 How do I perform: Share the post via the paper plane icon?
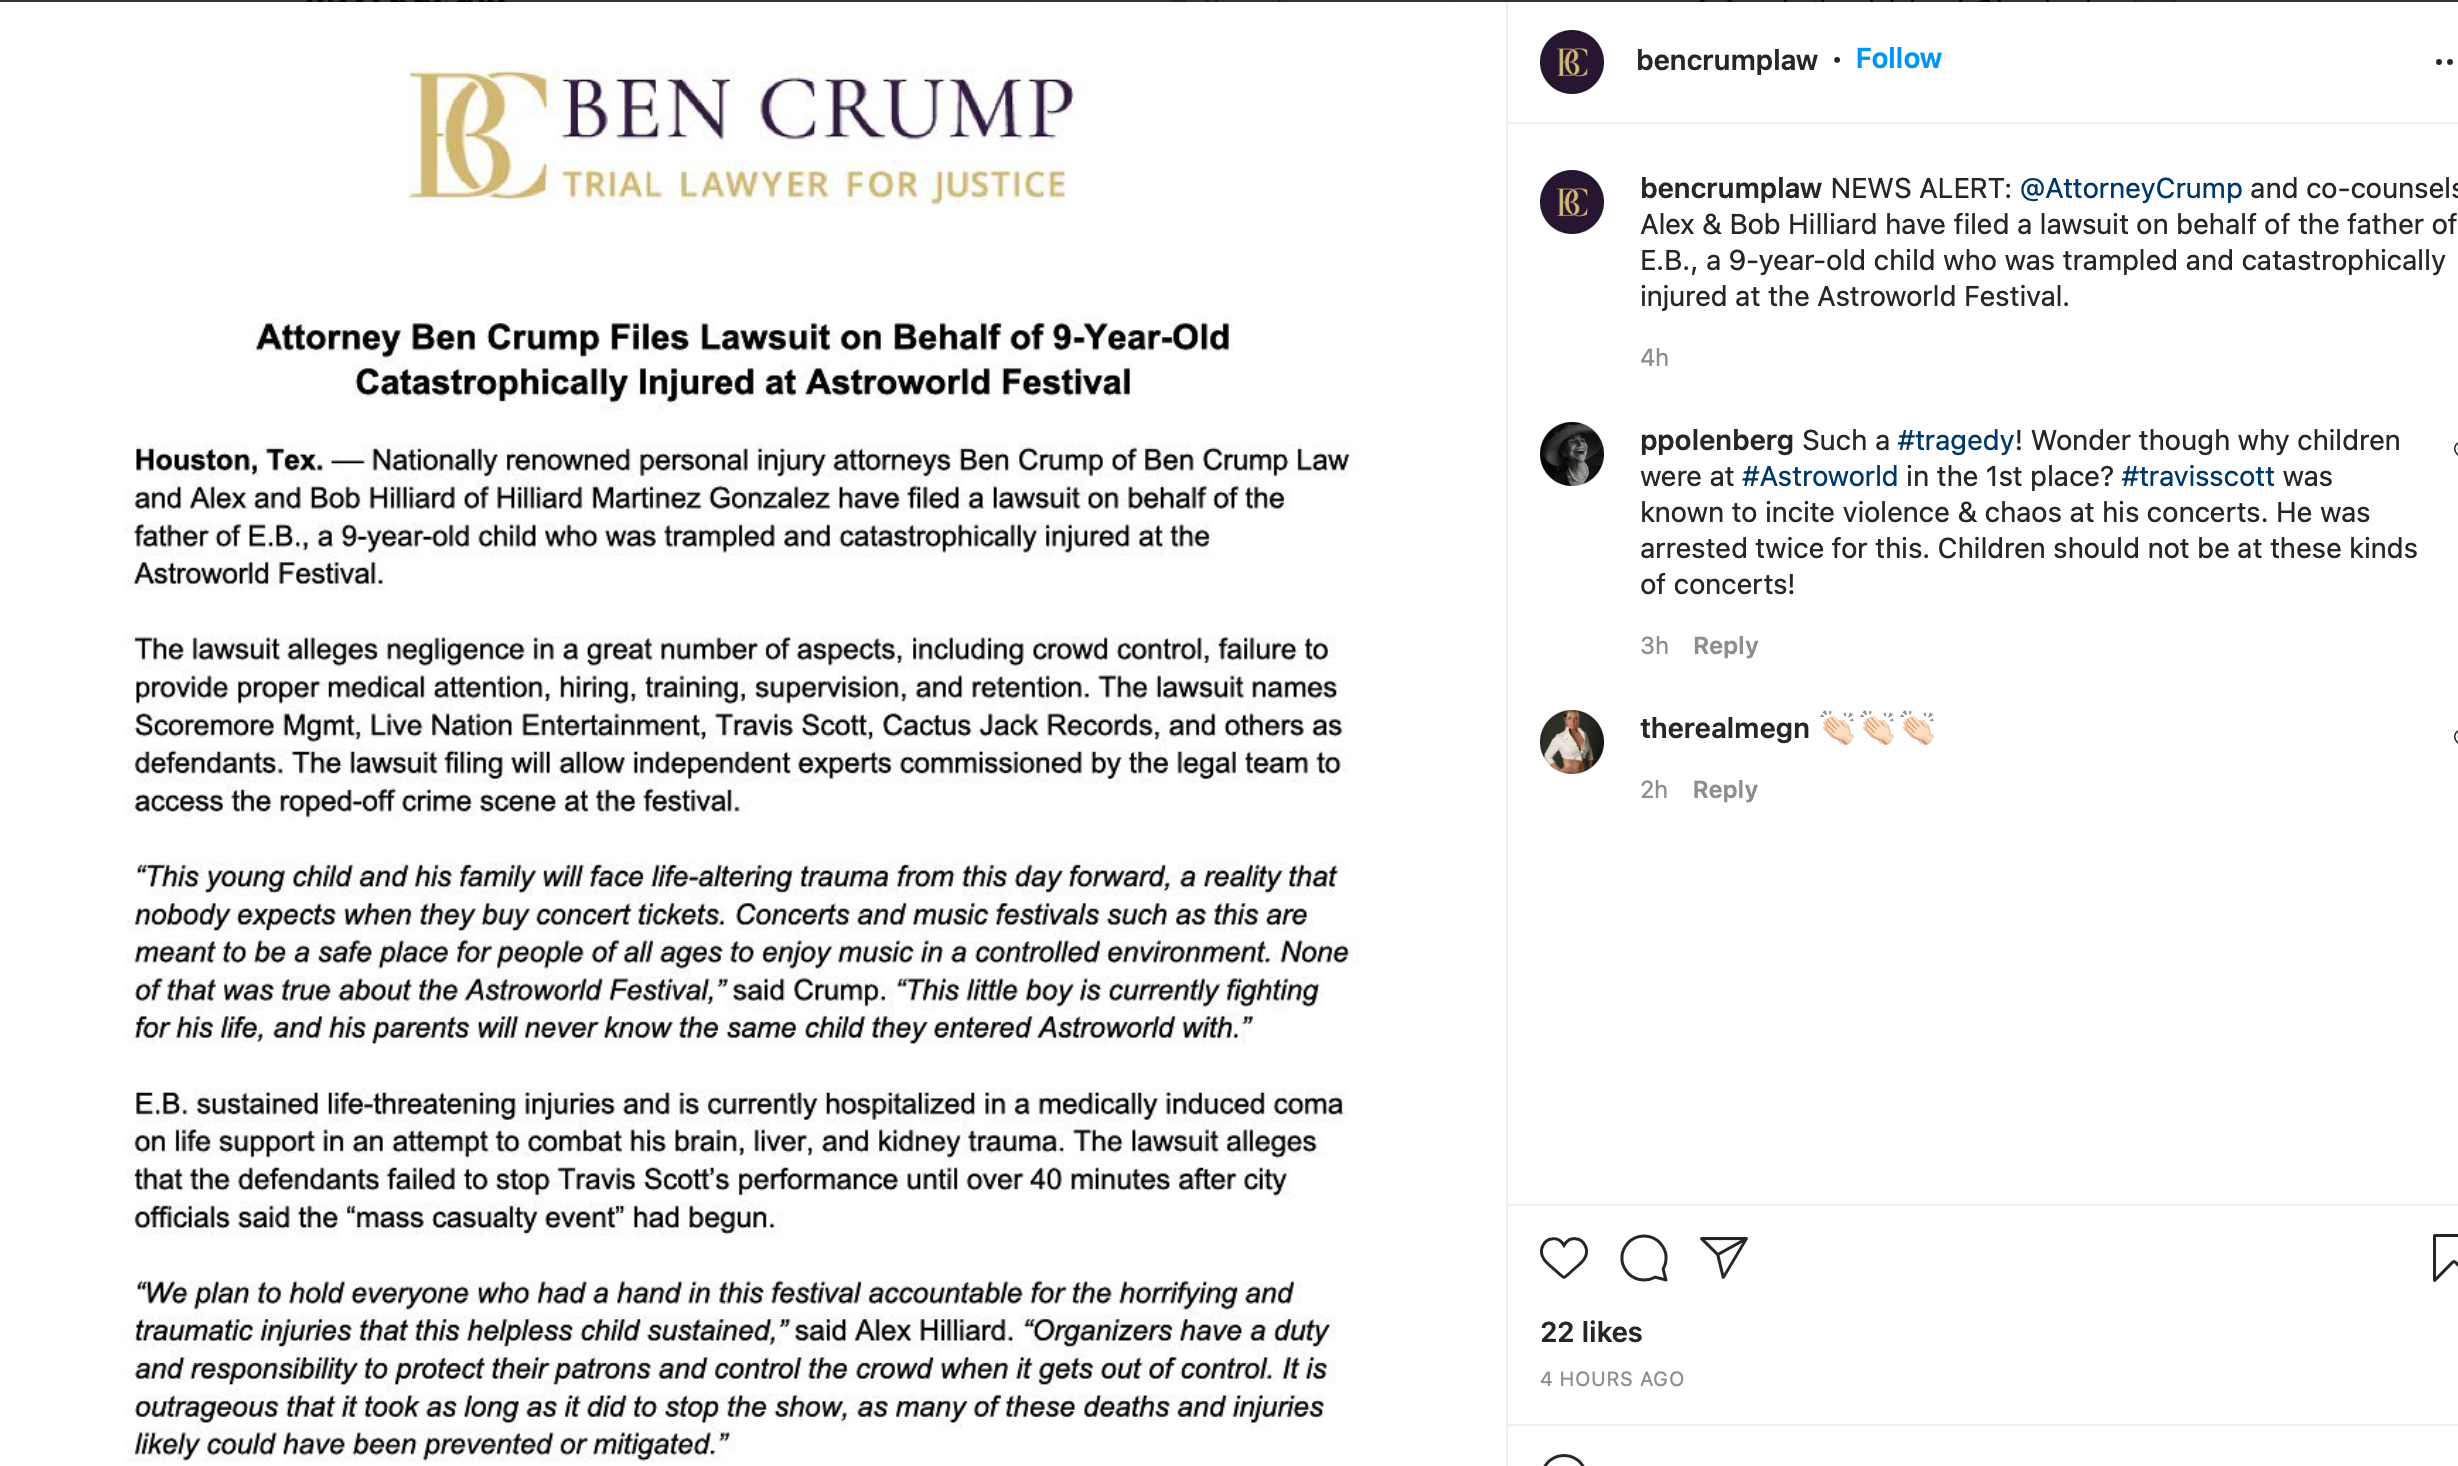(1724, 1257)
